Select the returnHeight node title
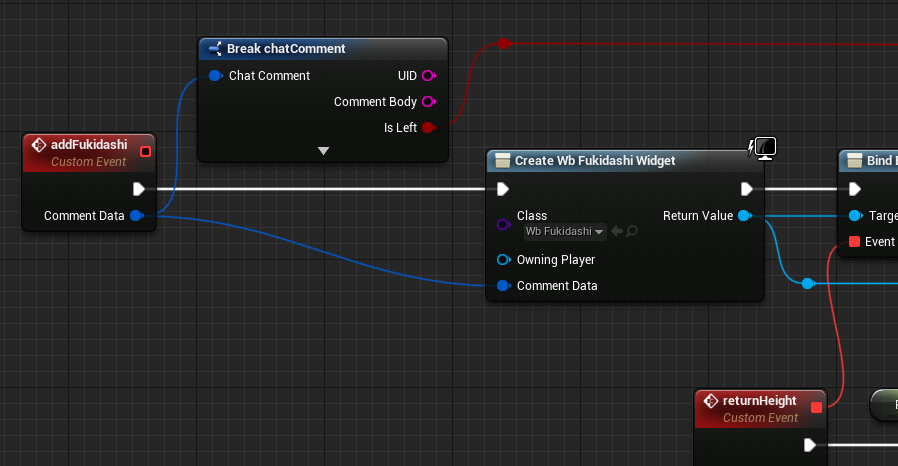The image size is (898, 466). tap(759, 401)
